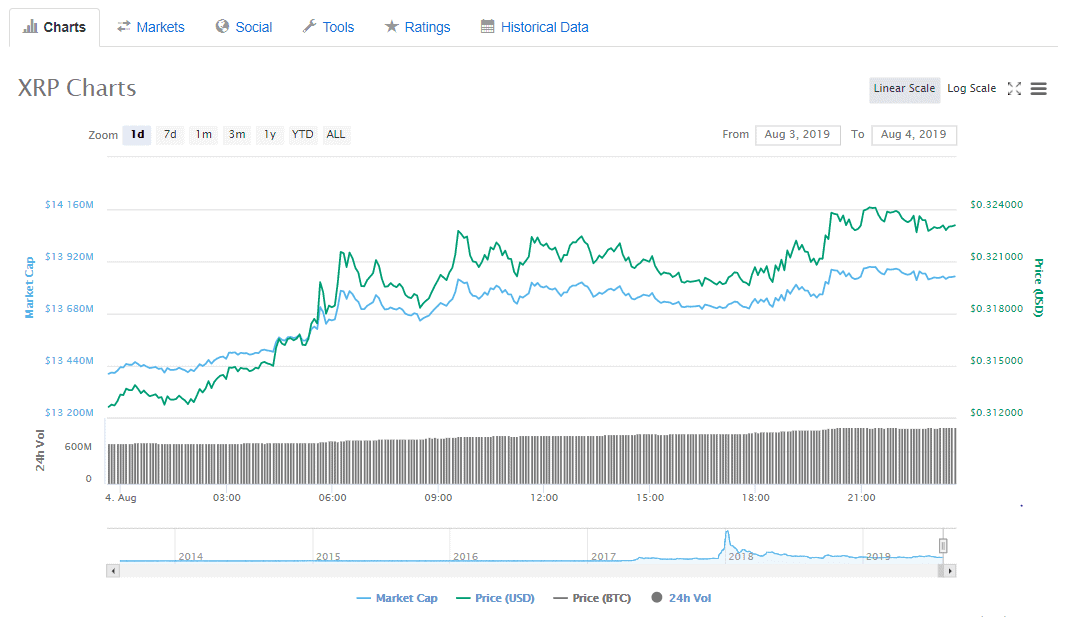Screen dimensions: 1076x617
Task: Click the From date field
Action: click(797, 135)
